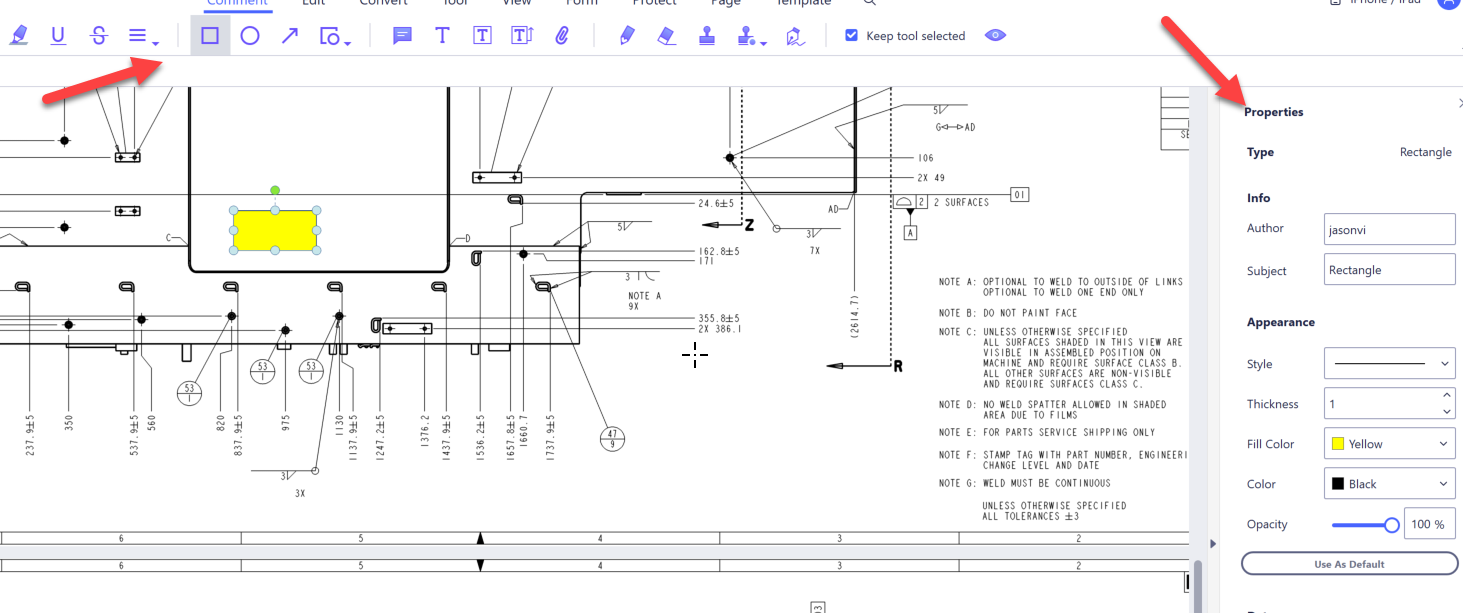1463x613 pixels.
Task: Click the Underline annotation tool
Action: 58,36
